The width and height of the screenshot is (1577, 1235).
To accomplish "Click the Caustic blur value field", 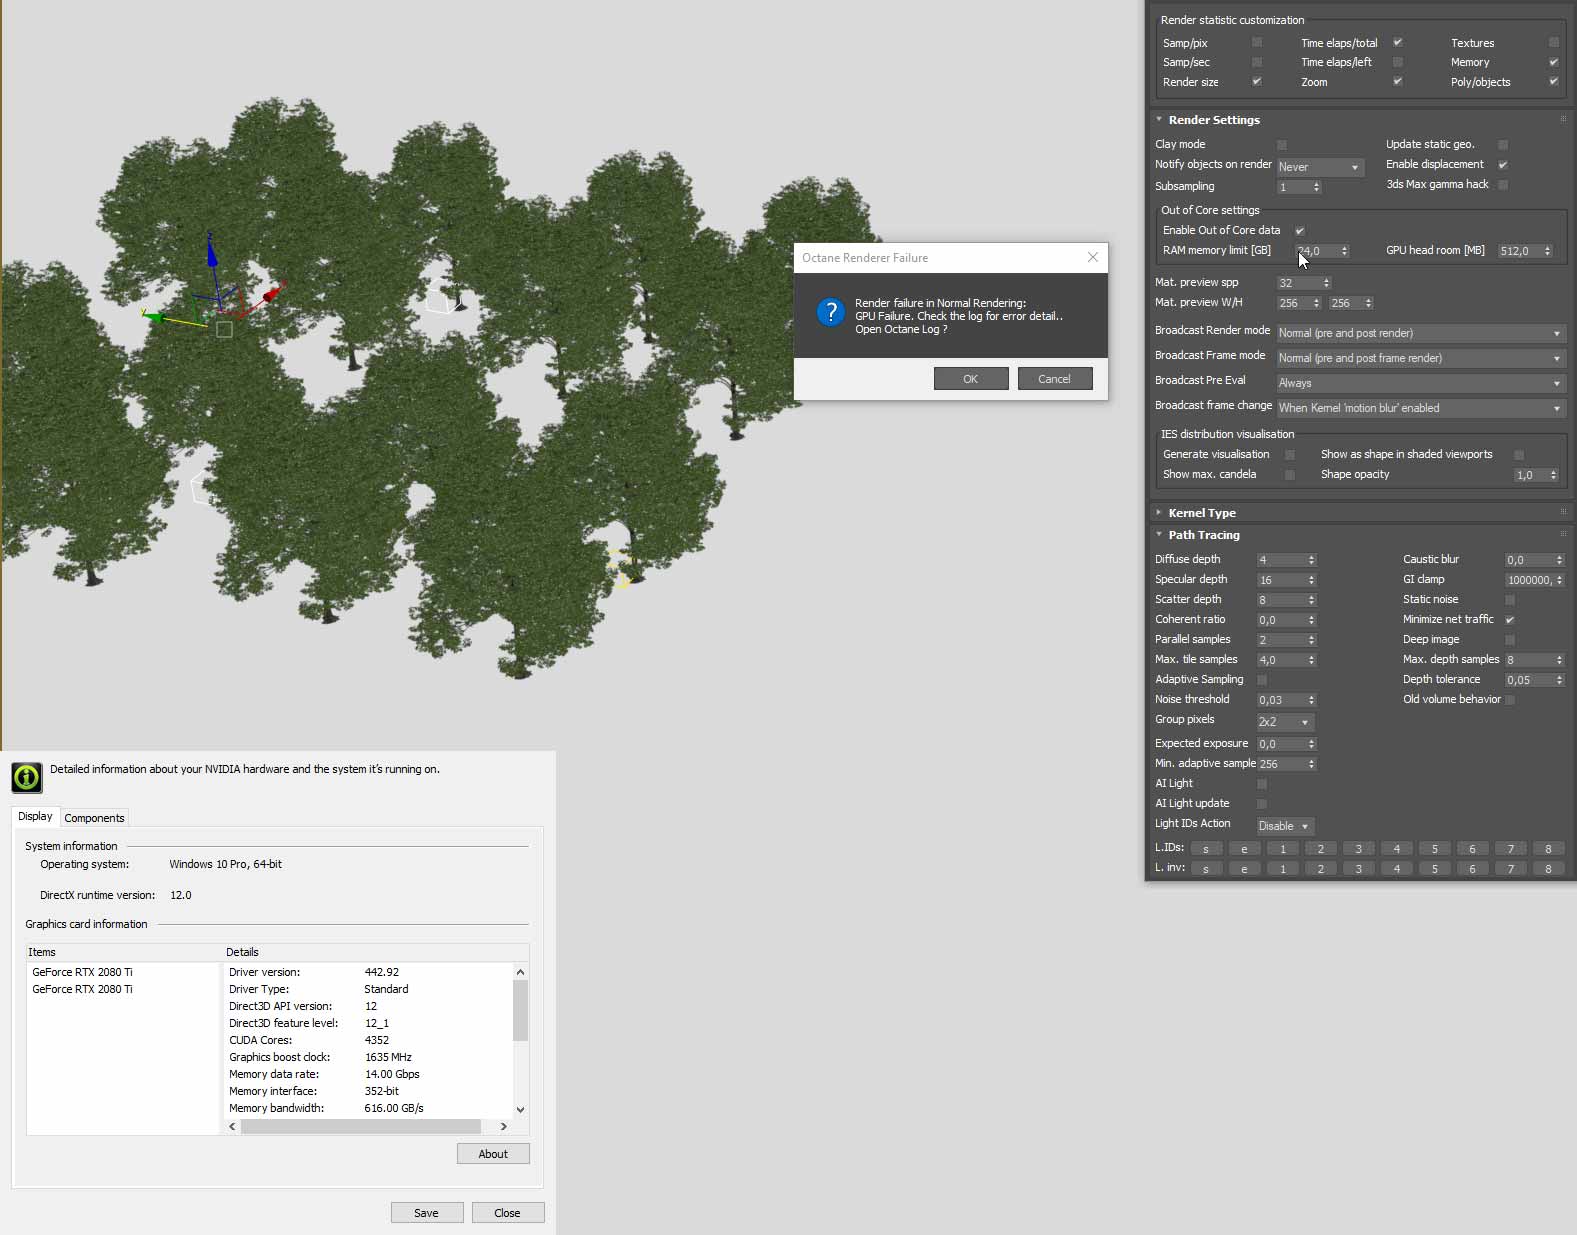I will coord(1529,560).
